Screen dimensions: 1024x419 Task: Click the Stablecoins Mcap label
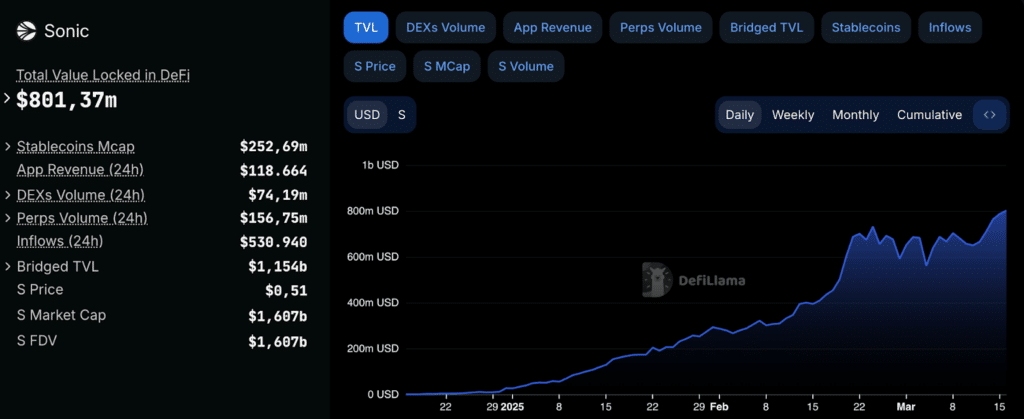pyautogui.click(x=76, y=146)
